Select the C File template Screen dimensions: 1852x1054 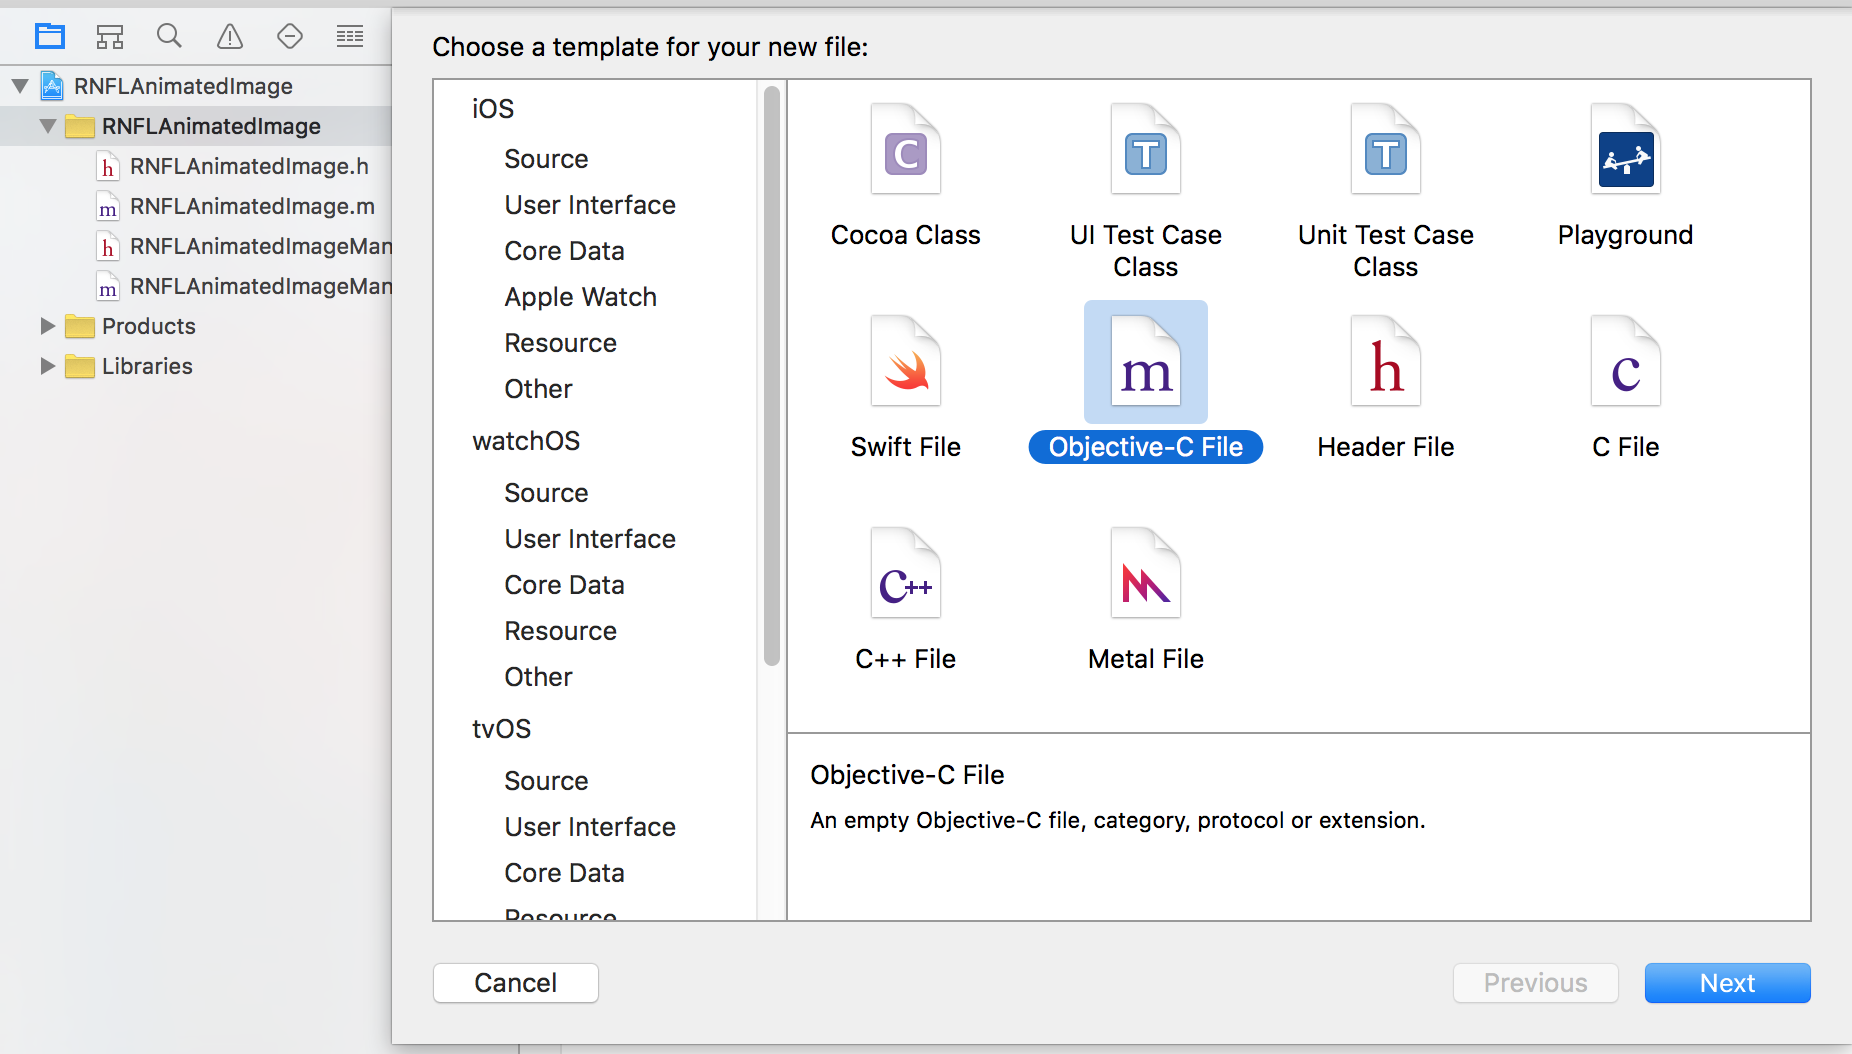[1625, 363]
